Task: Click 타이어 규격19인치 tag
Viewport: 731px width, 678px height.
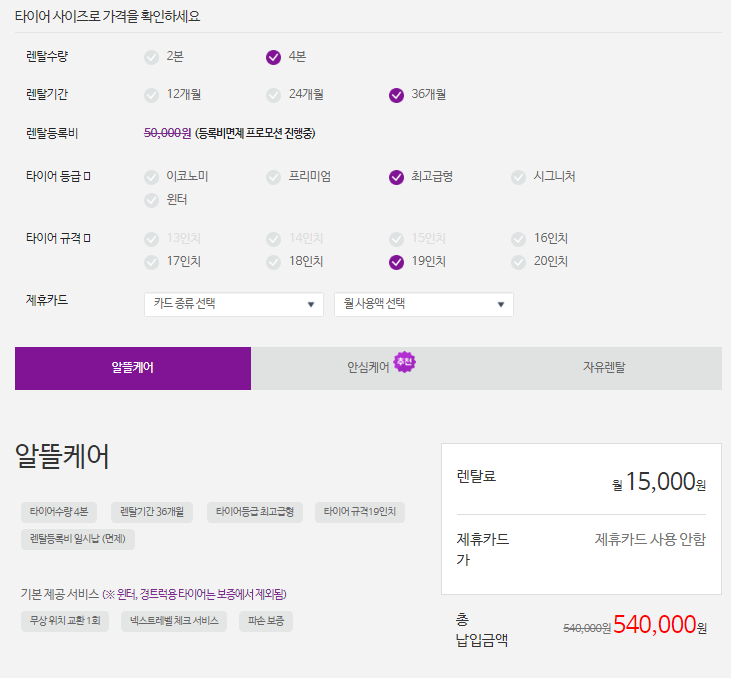Action: pos(360,512)
